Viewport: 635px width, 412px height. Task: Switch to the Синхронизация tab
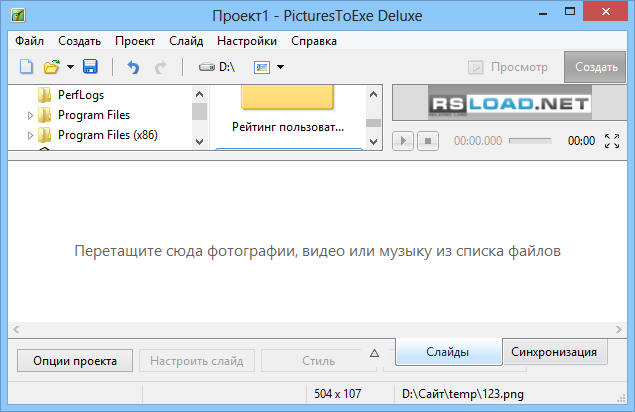tap(554, 352)
